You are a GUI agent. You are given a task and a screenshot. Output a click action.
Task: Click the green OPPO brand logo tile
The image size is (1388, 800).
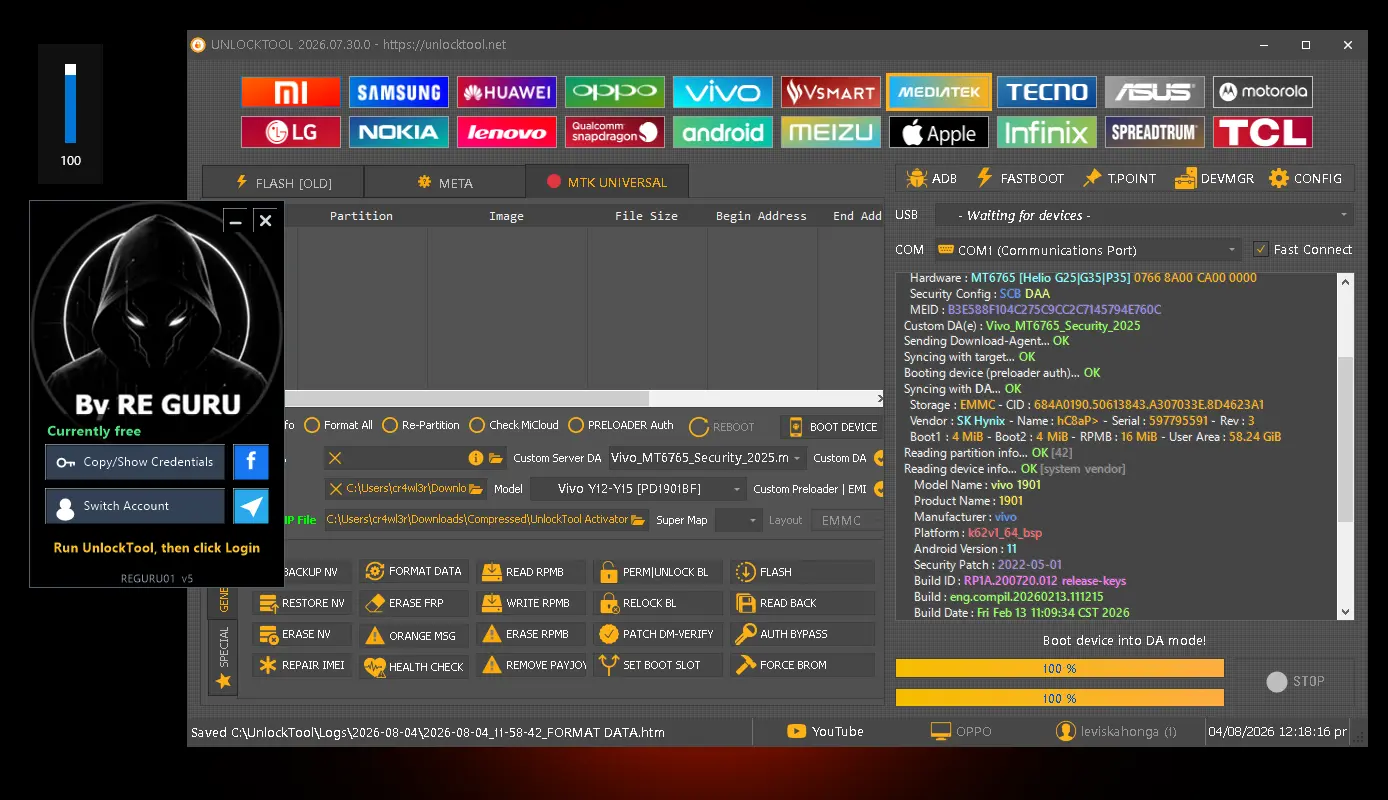(x=615, y=92)
